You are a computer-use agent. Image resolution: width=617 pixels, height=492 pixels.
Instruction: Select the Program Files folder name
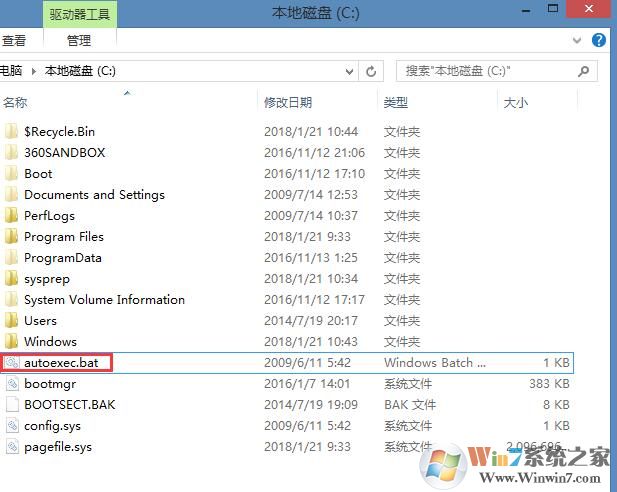coord(64,237)
